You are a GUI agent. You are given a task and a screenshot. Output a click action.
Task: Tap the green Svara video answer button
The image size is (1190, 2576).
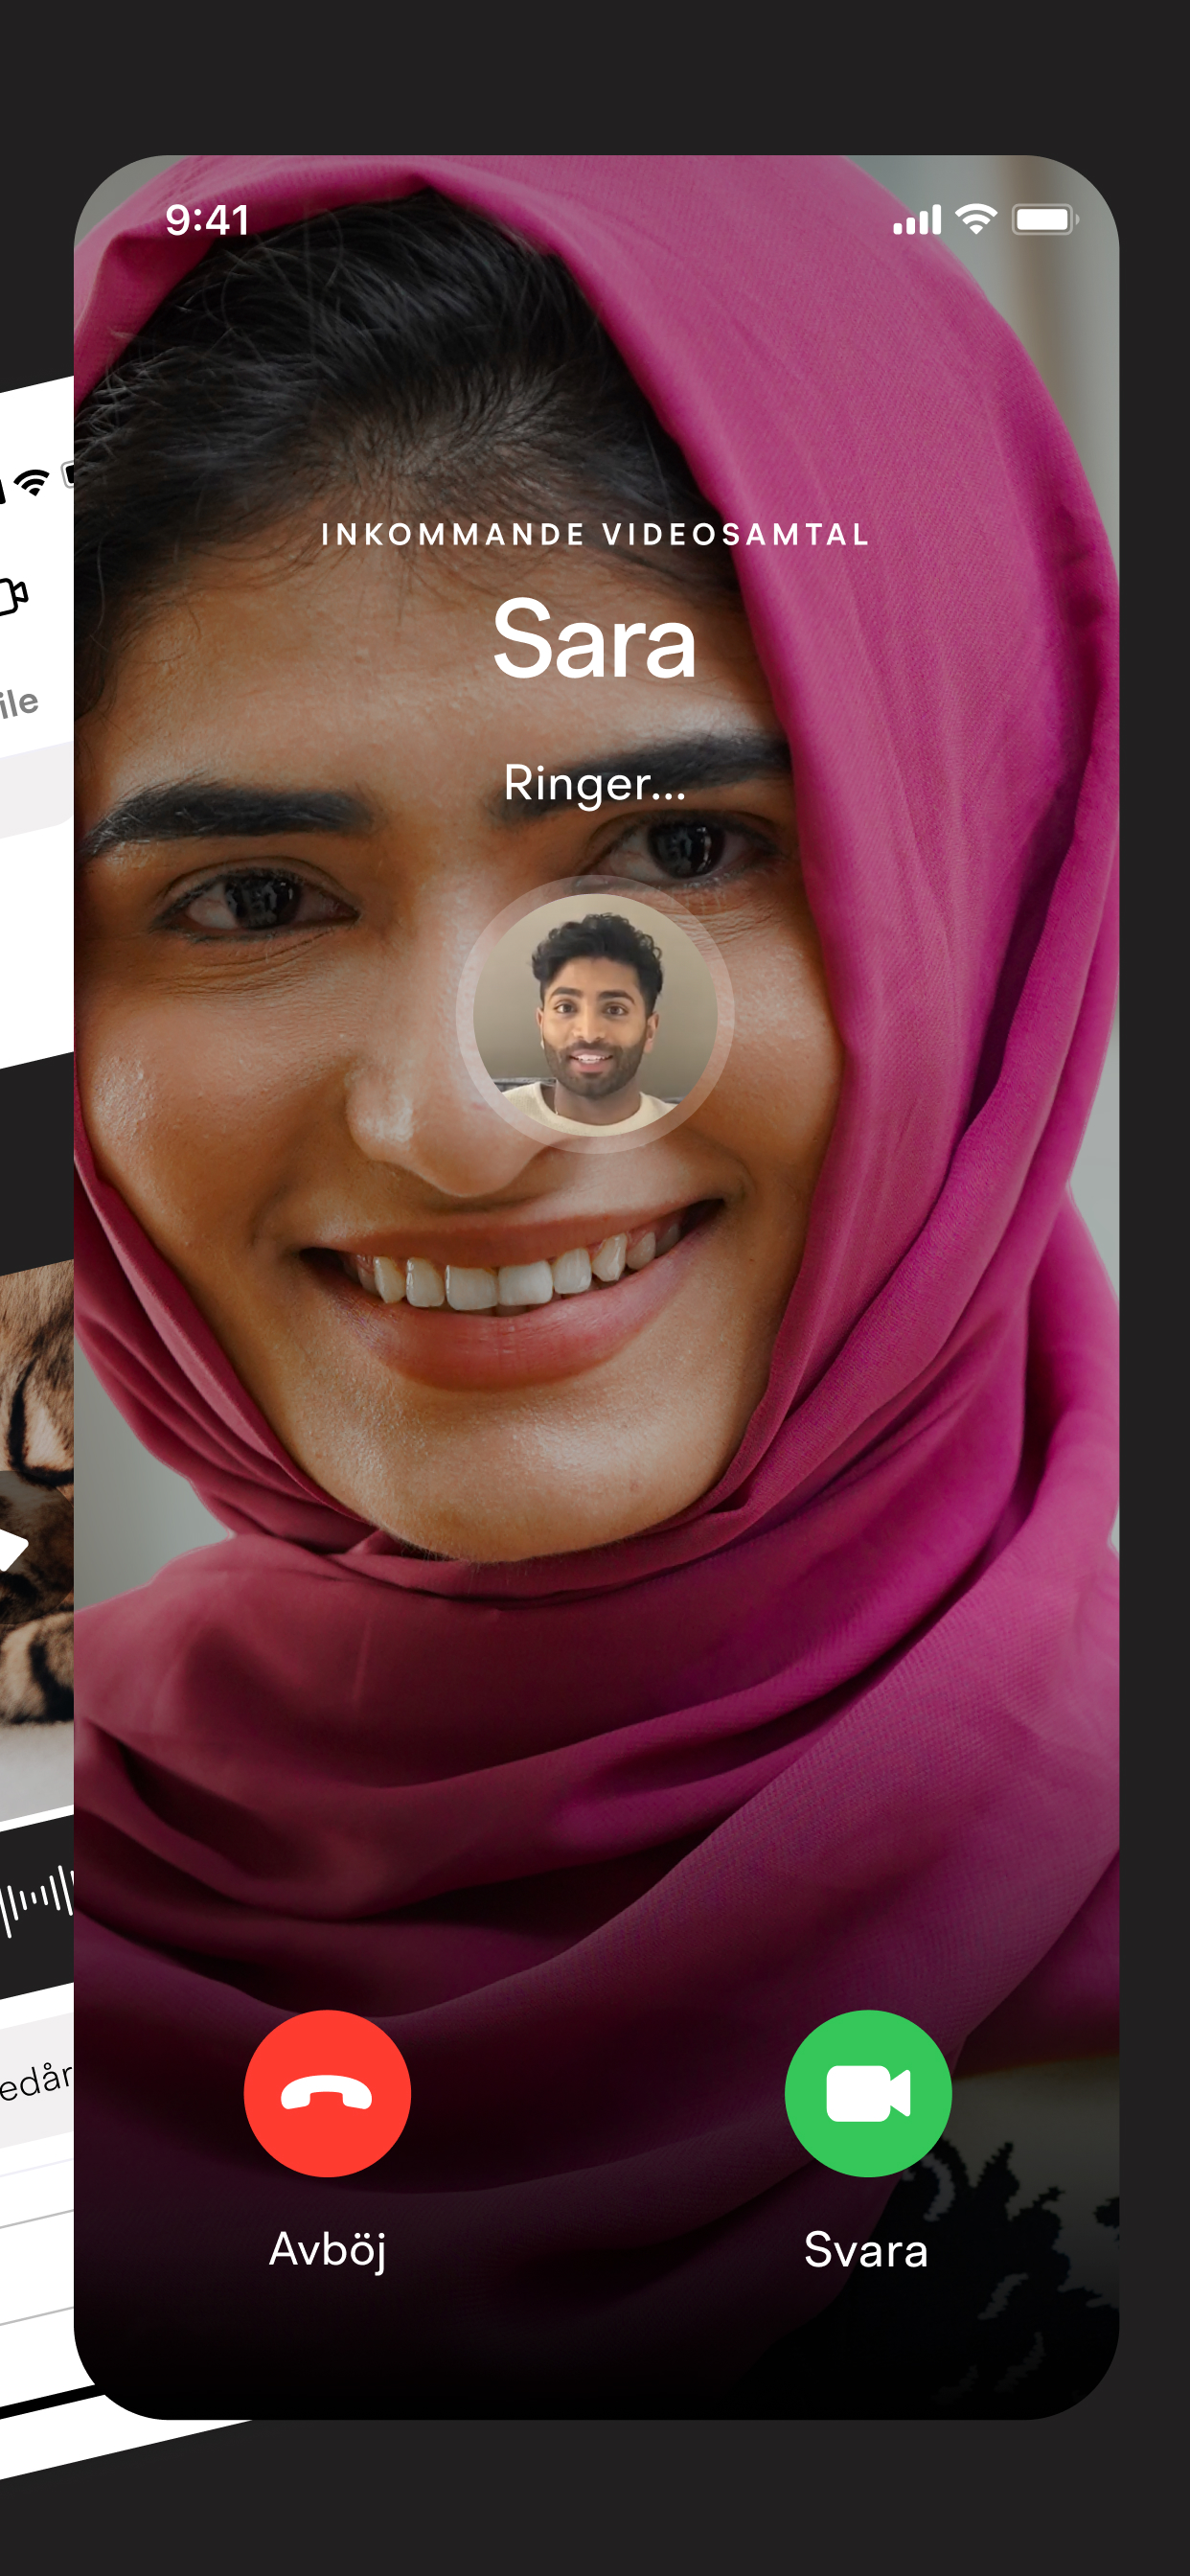[868, 2093]
